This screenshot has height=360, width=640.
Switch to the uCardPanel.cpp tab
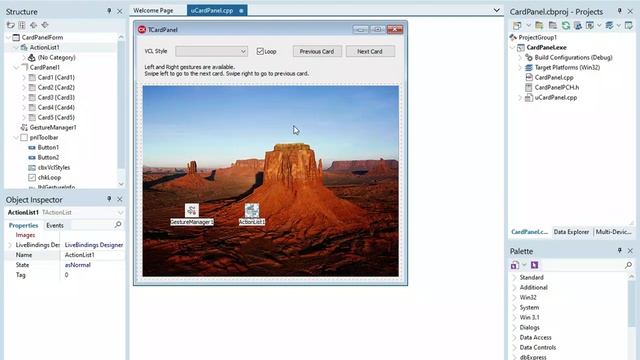[x=217, y=10]
